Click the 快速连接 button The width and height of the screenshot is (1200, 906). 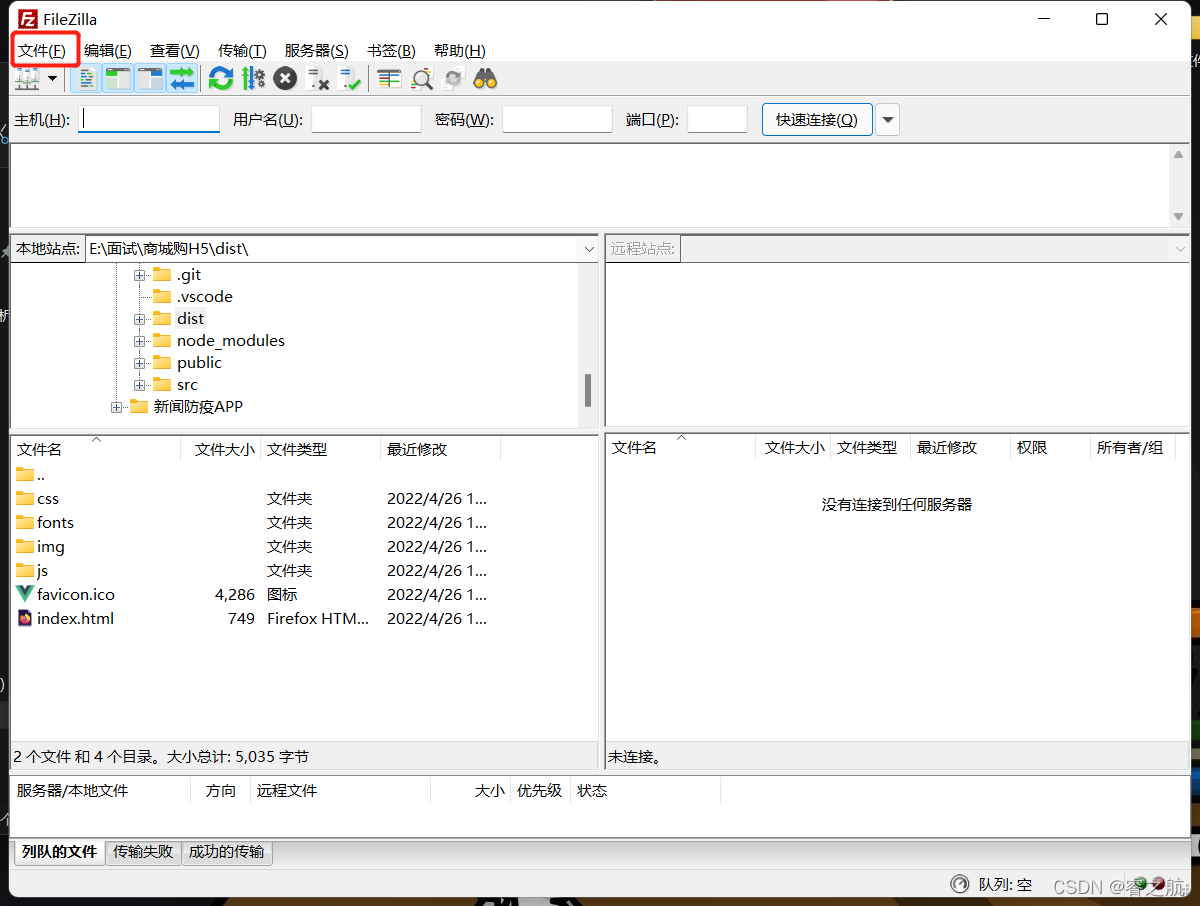(x=817, y=120)
